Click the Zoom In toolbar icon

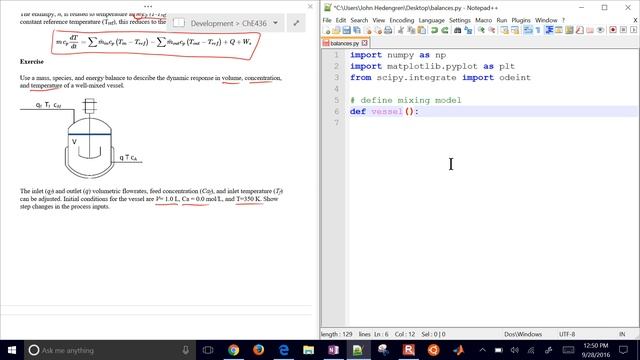(481, 30)
